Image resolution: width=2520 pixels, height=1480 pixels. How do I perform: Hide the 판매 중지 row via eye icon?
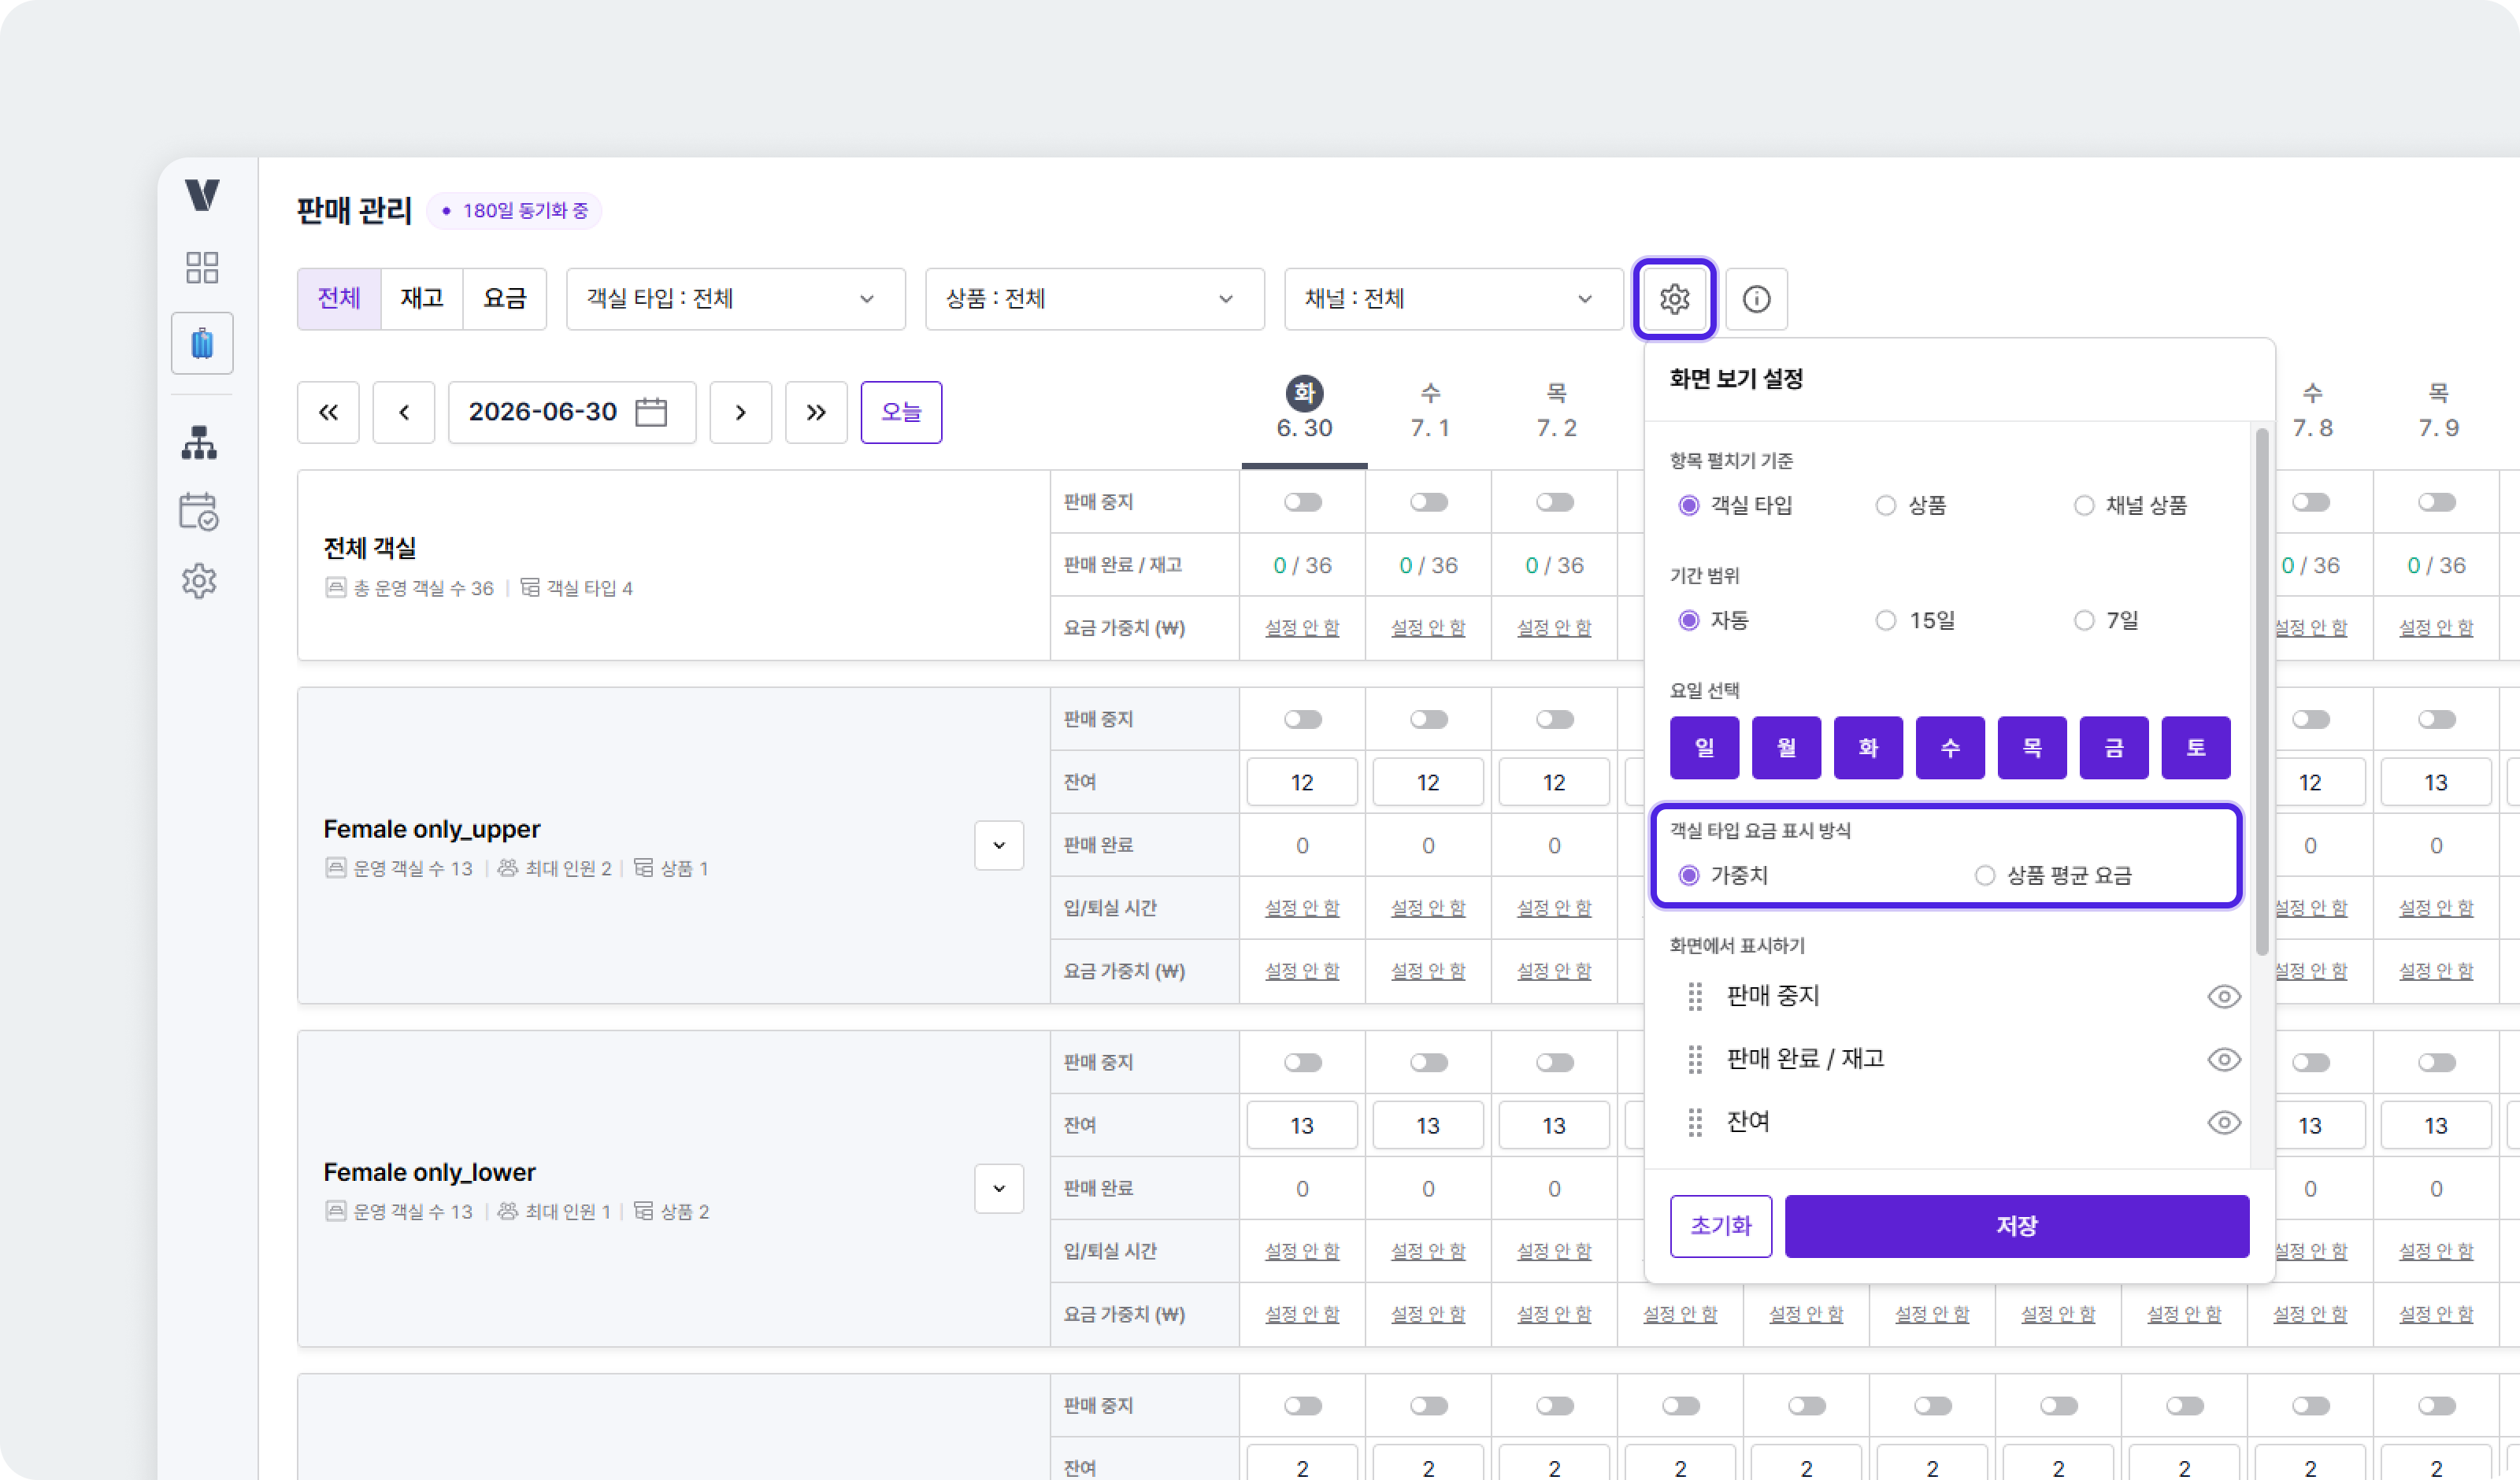click(x=2224, y=996)
